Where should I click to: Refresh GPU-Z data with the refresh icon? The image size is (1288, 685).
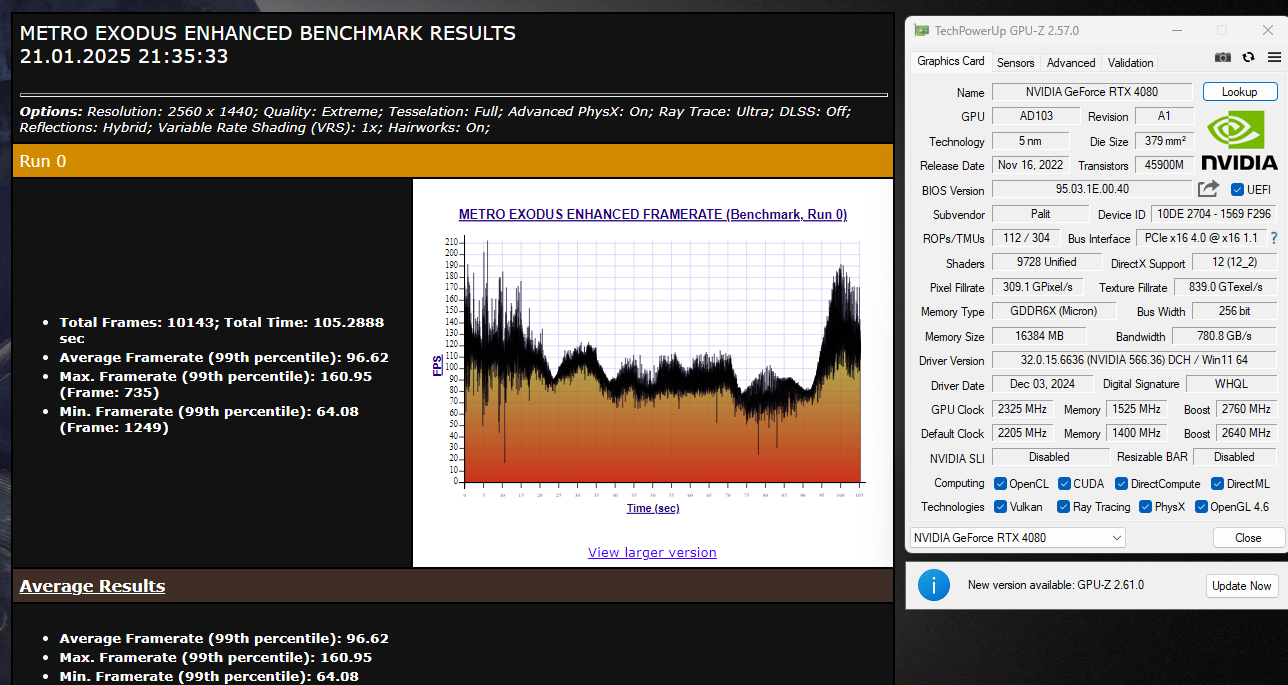pos(1248,58)
